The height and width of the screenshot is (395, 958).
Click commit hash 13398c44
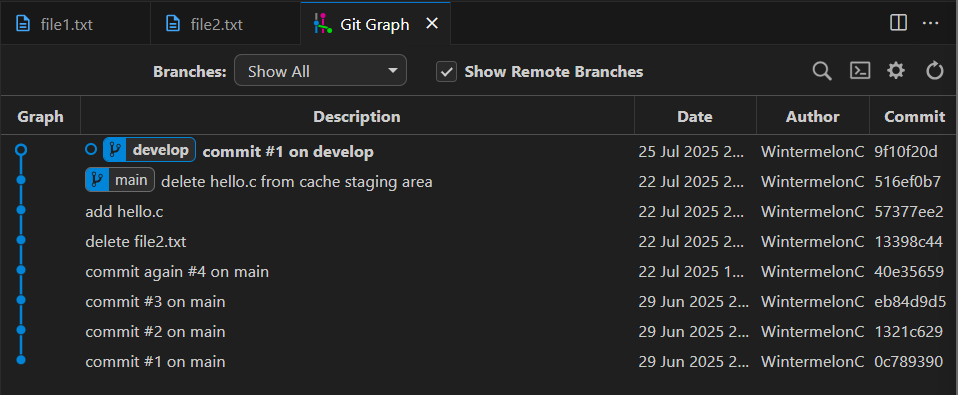pyautogui.click(x=908, y=242)
